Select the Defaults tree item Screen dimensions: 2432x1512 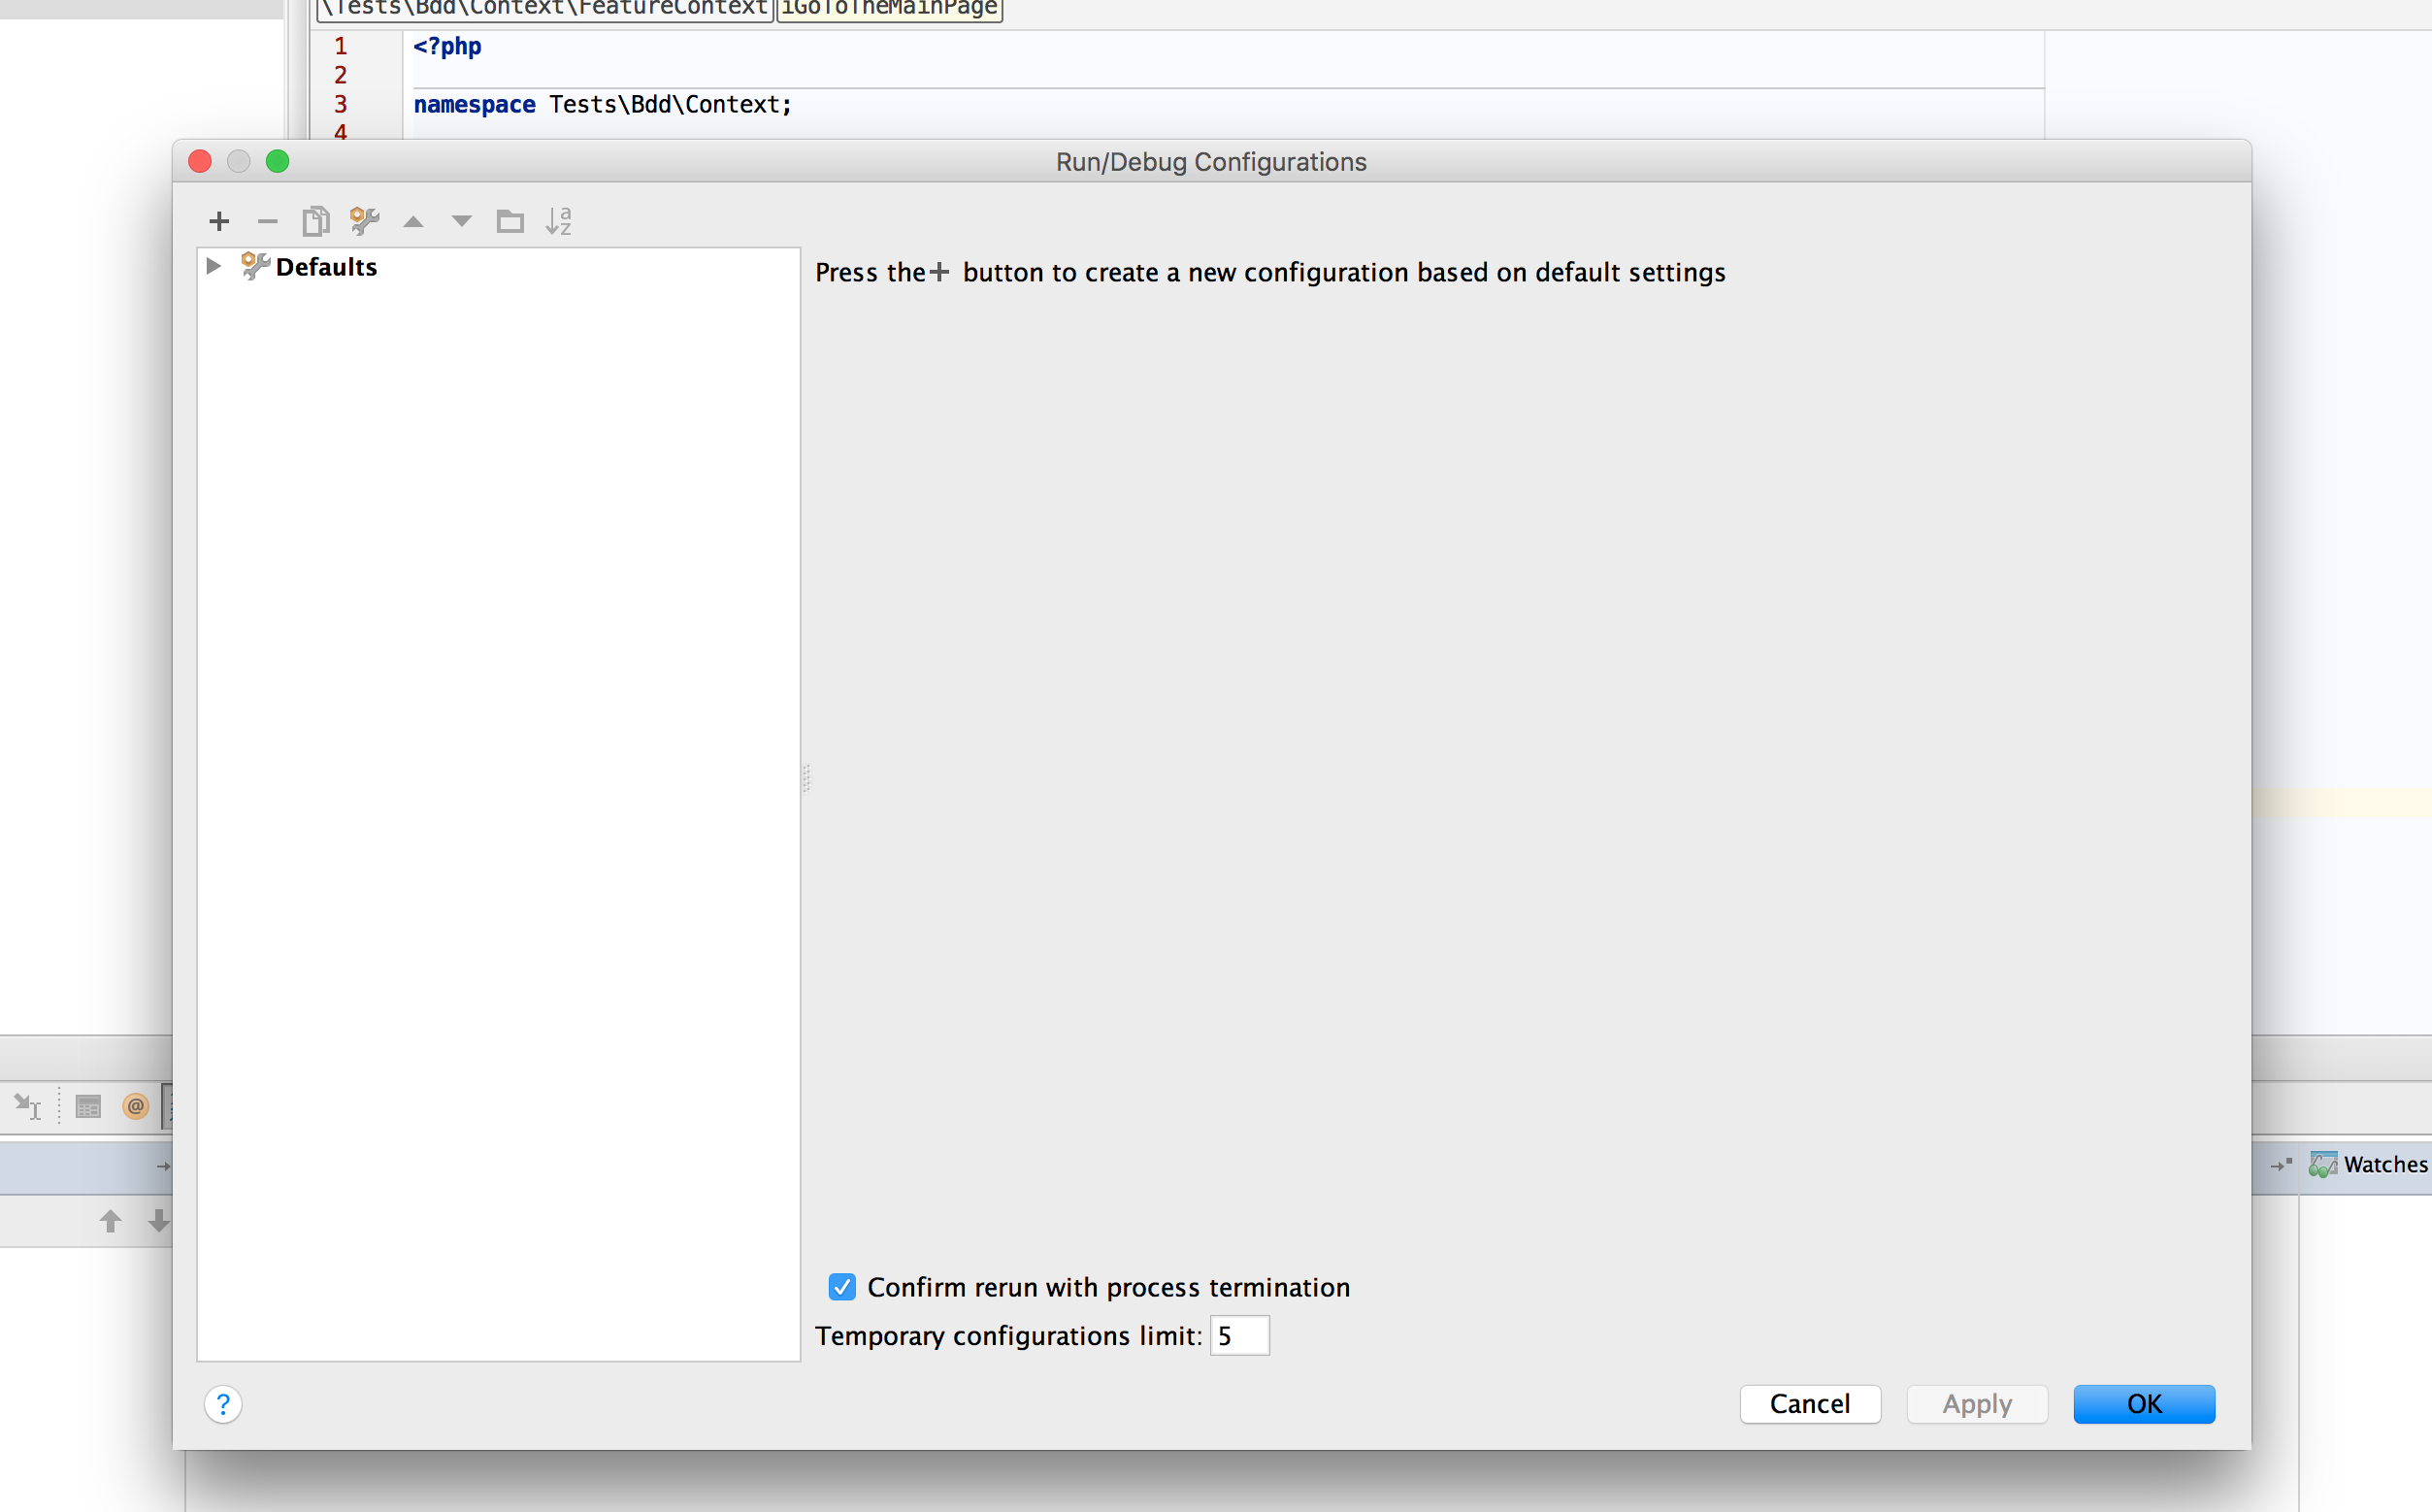tap(326, 267)
